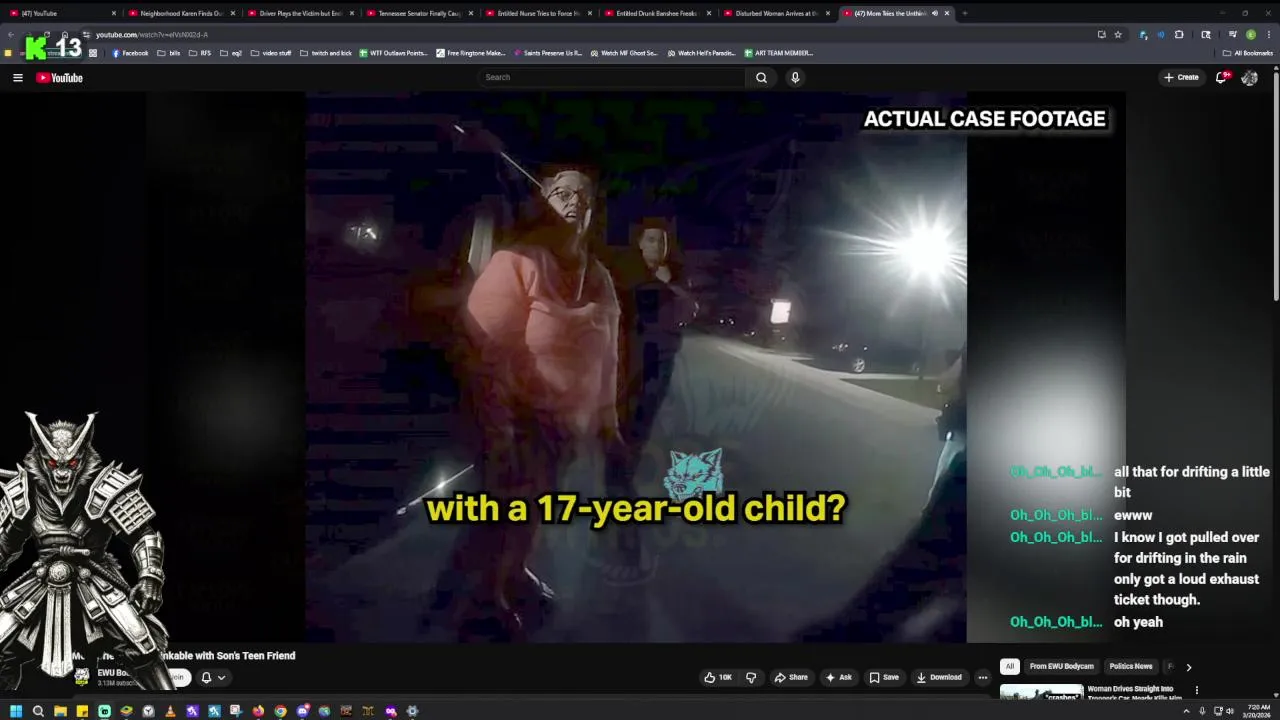
Task: Switch to Entitled Nurse Tries to Force tab
Action: pyautogui.click(x=537, y=13)
